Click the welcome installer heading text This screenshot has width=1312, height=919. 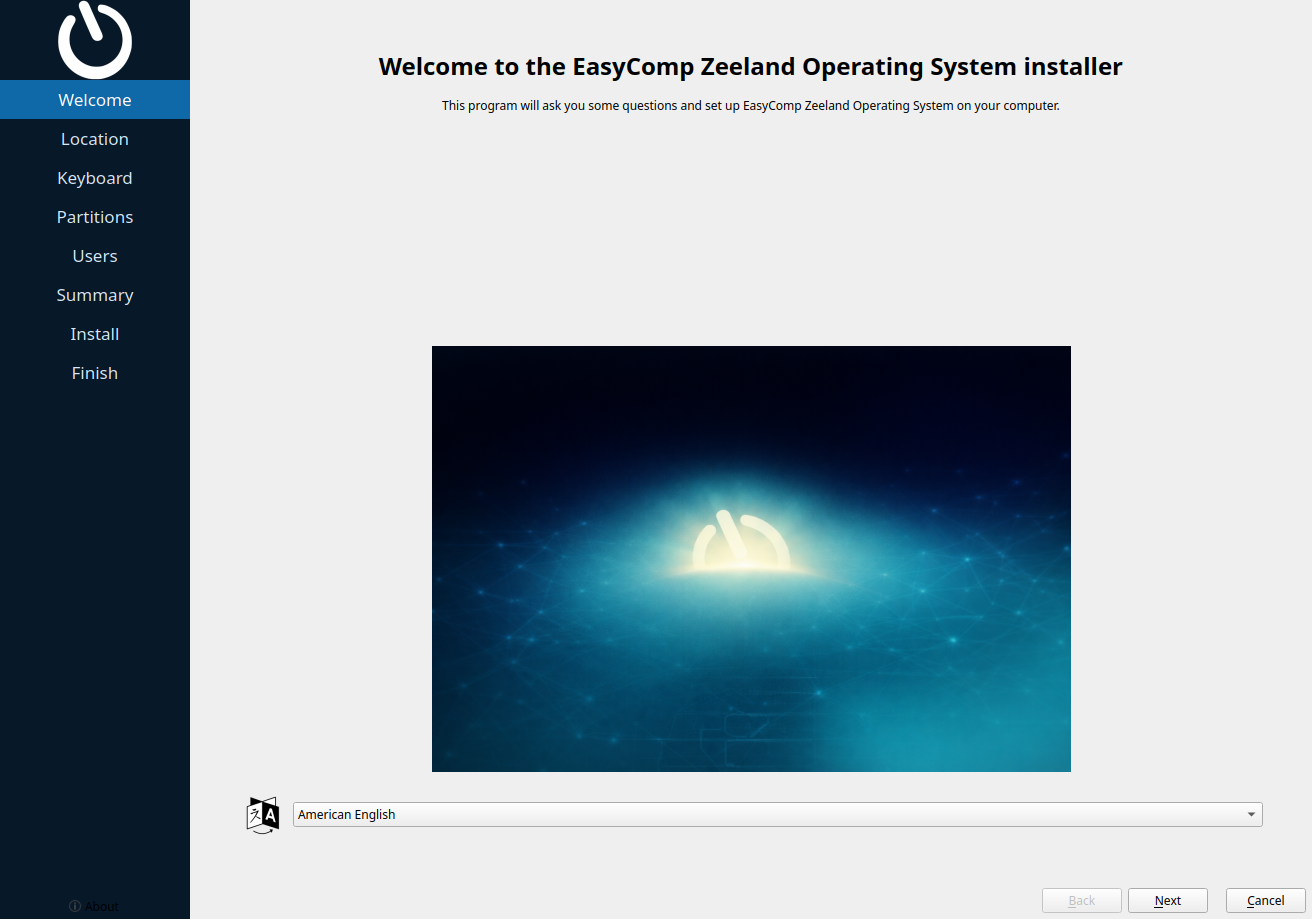tap(751, 67)
